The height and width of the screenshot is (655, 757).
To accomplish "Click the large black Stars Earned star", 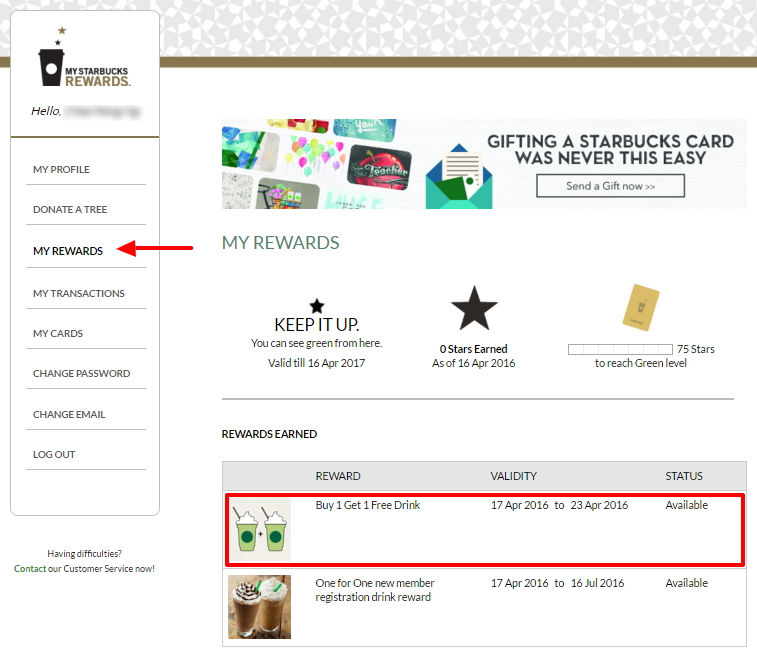I will [474, 308].
